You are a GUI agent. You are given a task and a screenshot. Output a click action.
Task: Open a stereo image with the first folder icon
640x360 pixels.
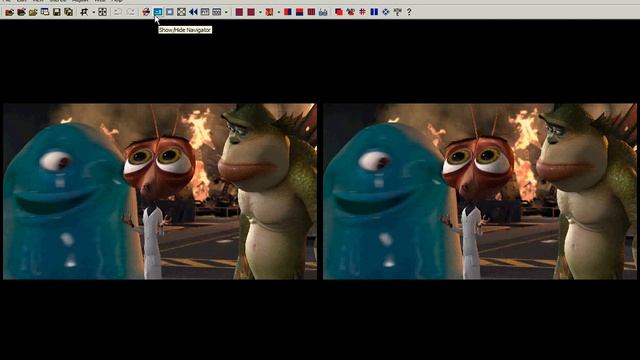click(x=9, y=12)
